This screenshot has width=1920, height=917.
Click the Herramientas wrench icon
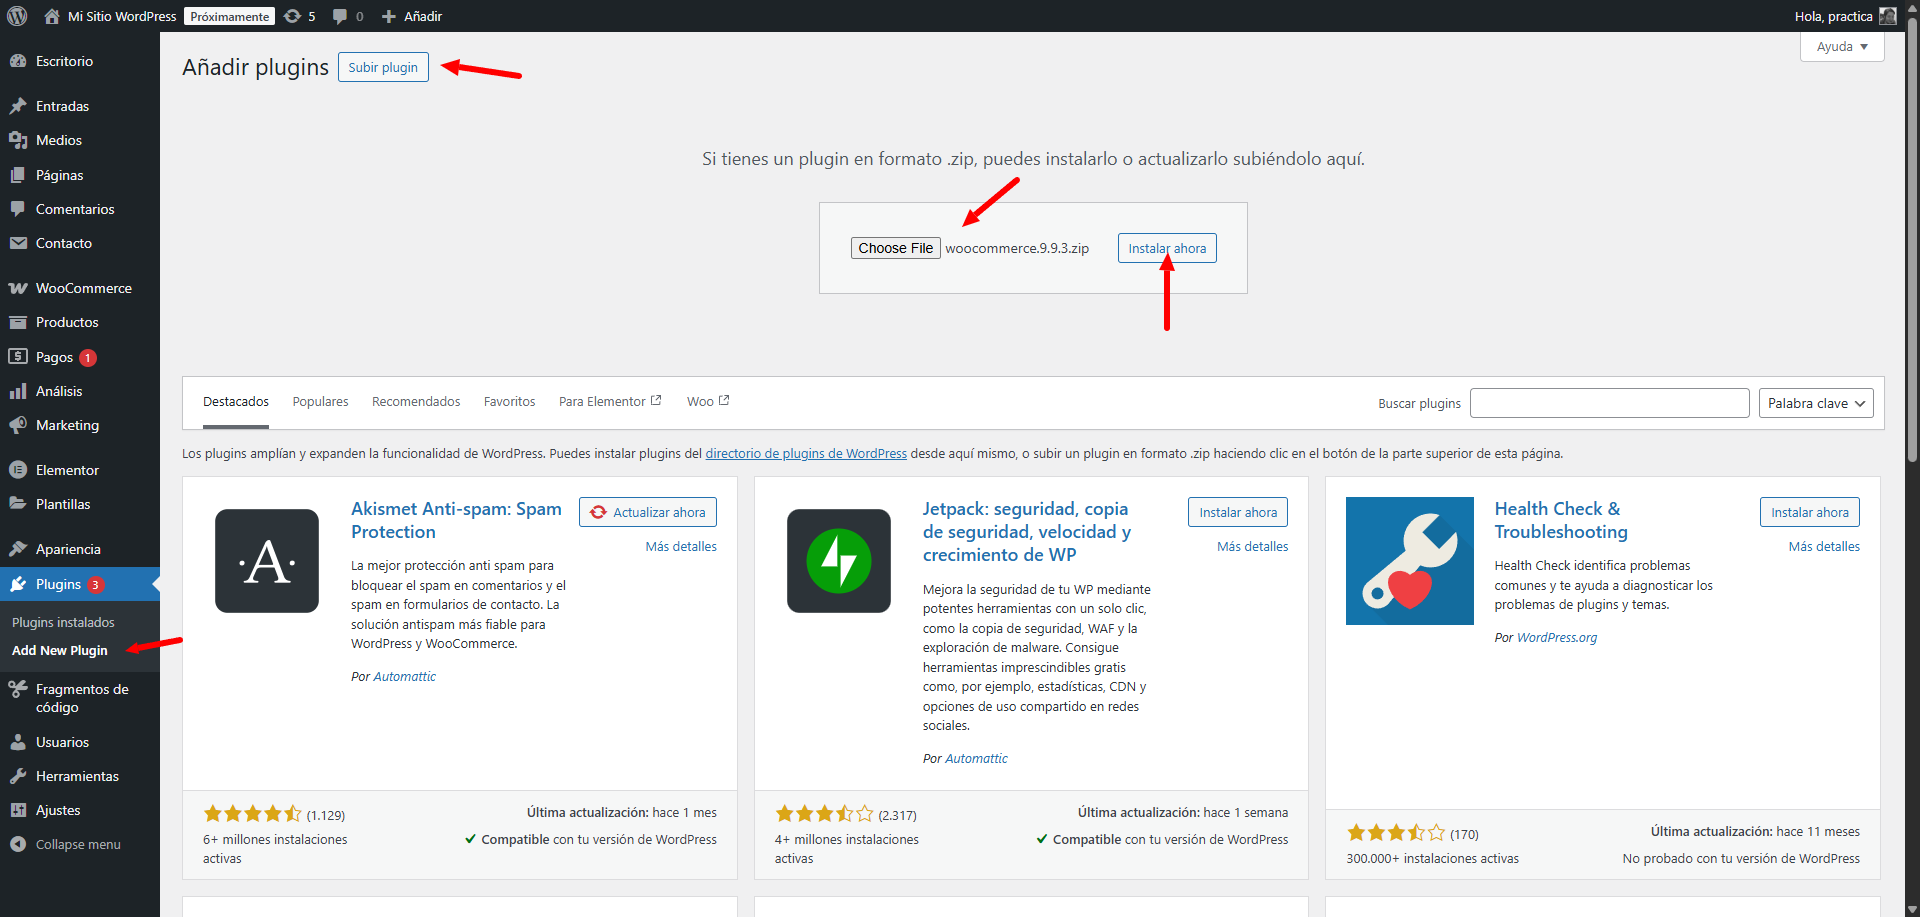point(18,776)
